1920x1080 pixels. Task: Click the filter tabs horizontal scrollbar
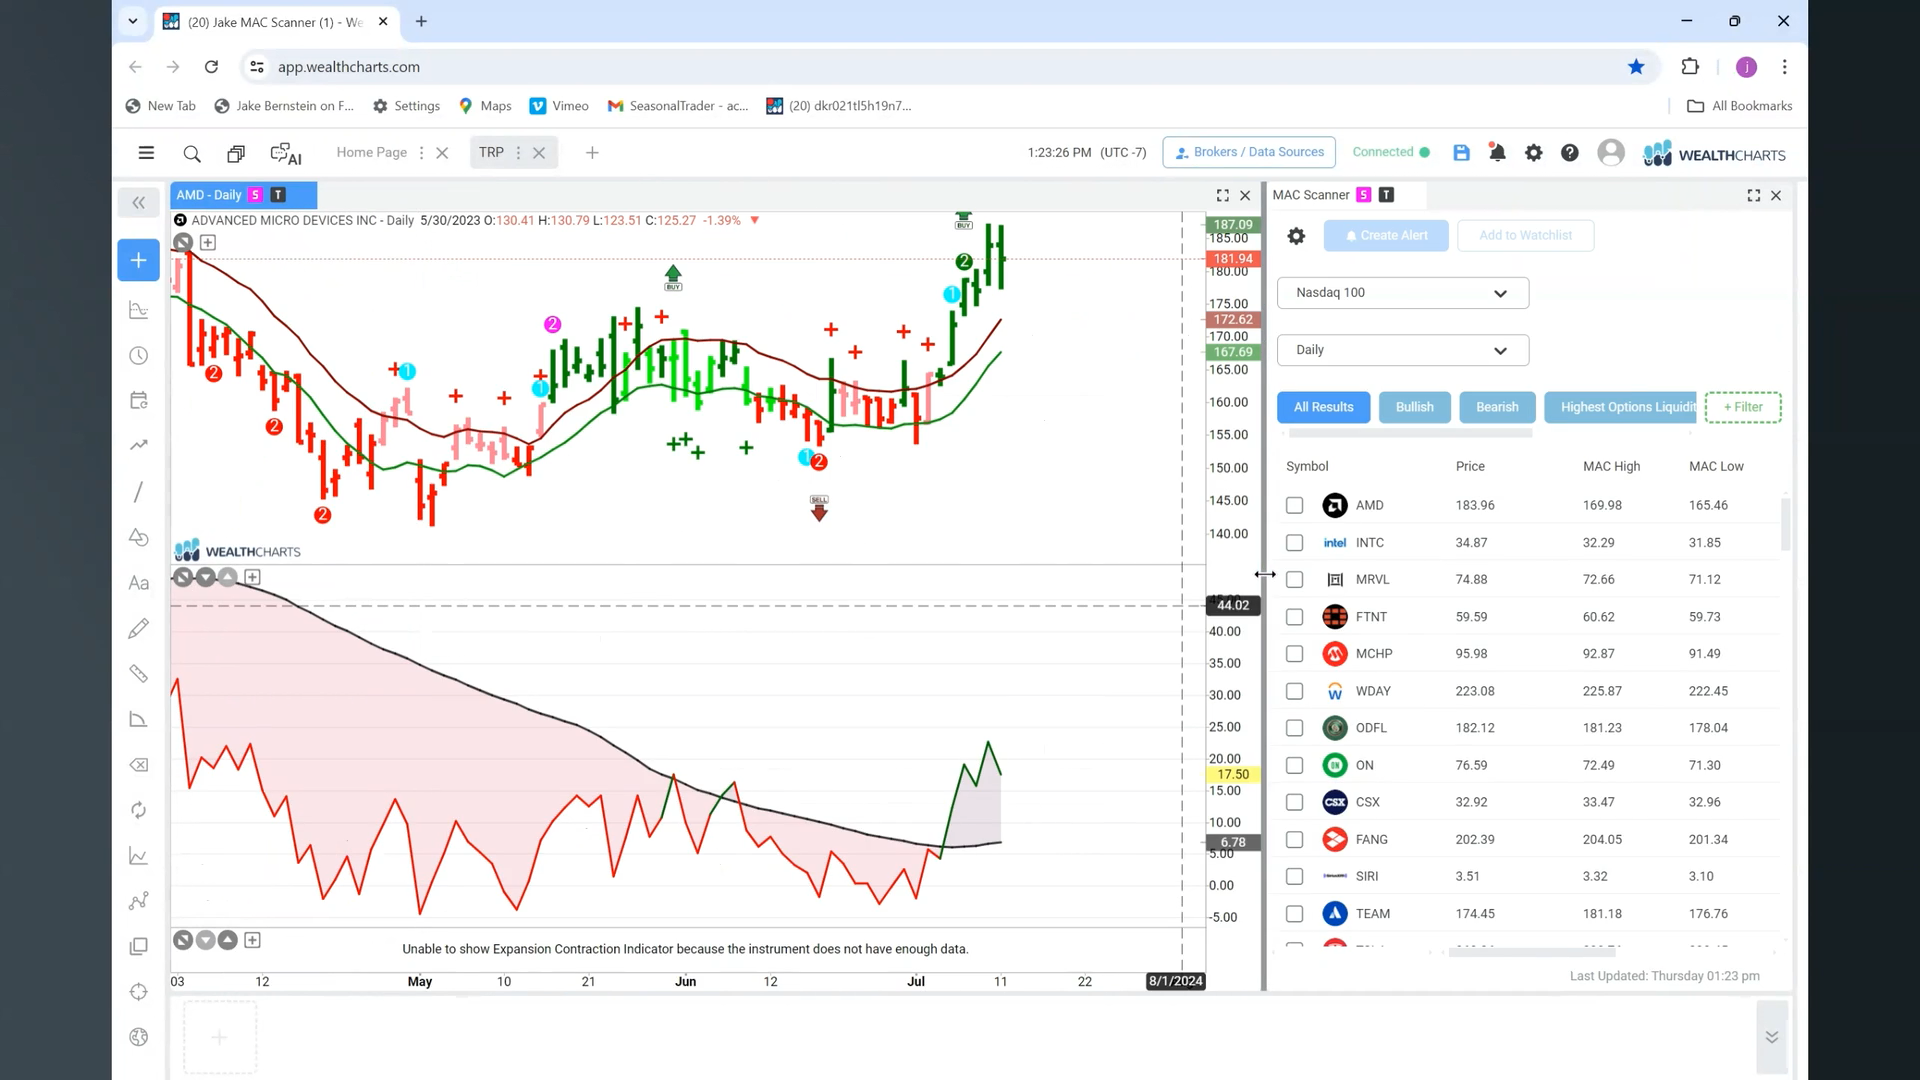click(1410, 434)
